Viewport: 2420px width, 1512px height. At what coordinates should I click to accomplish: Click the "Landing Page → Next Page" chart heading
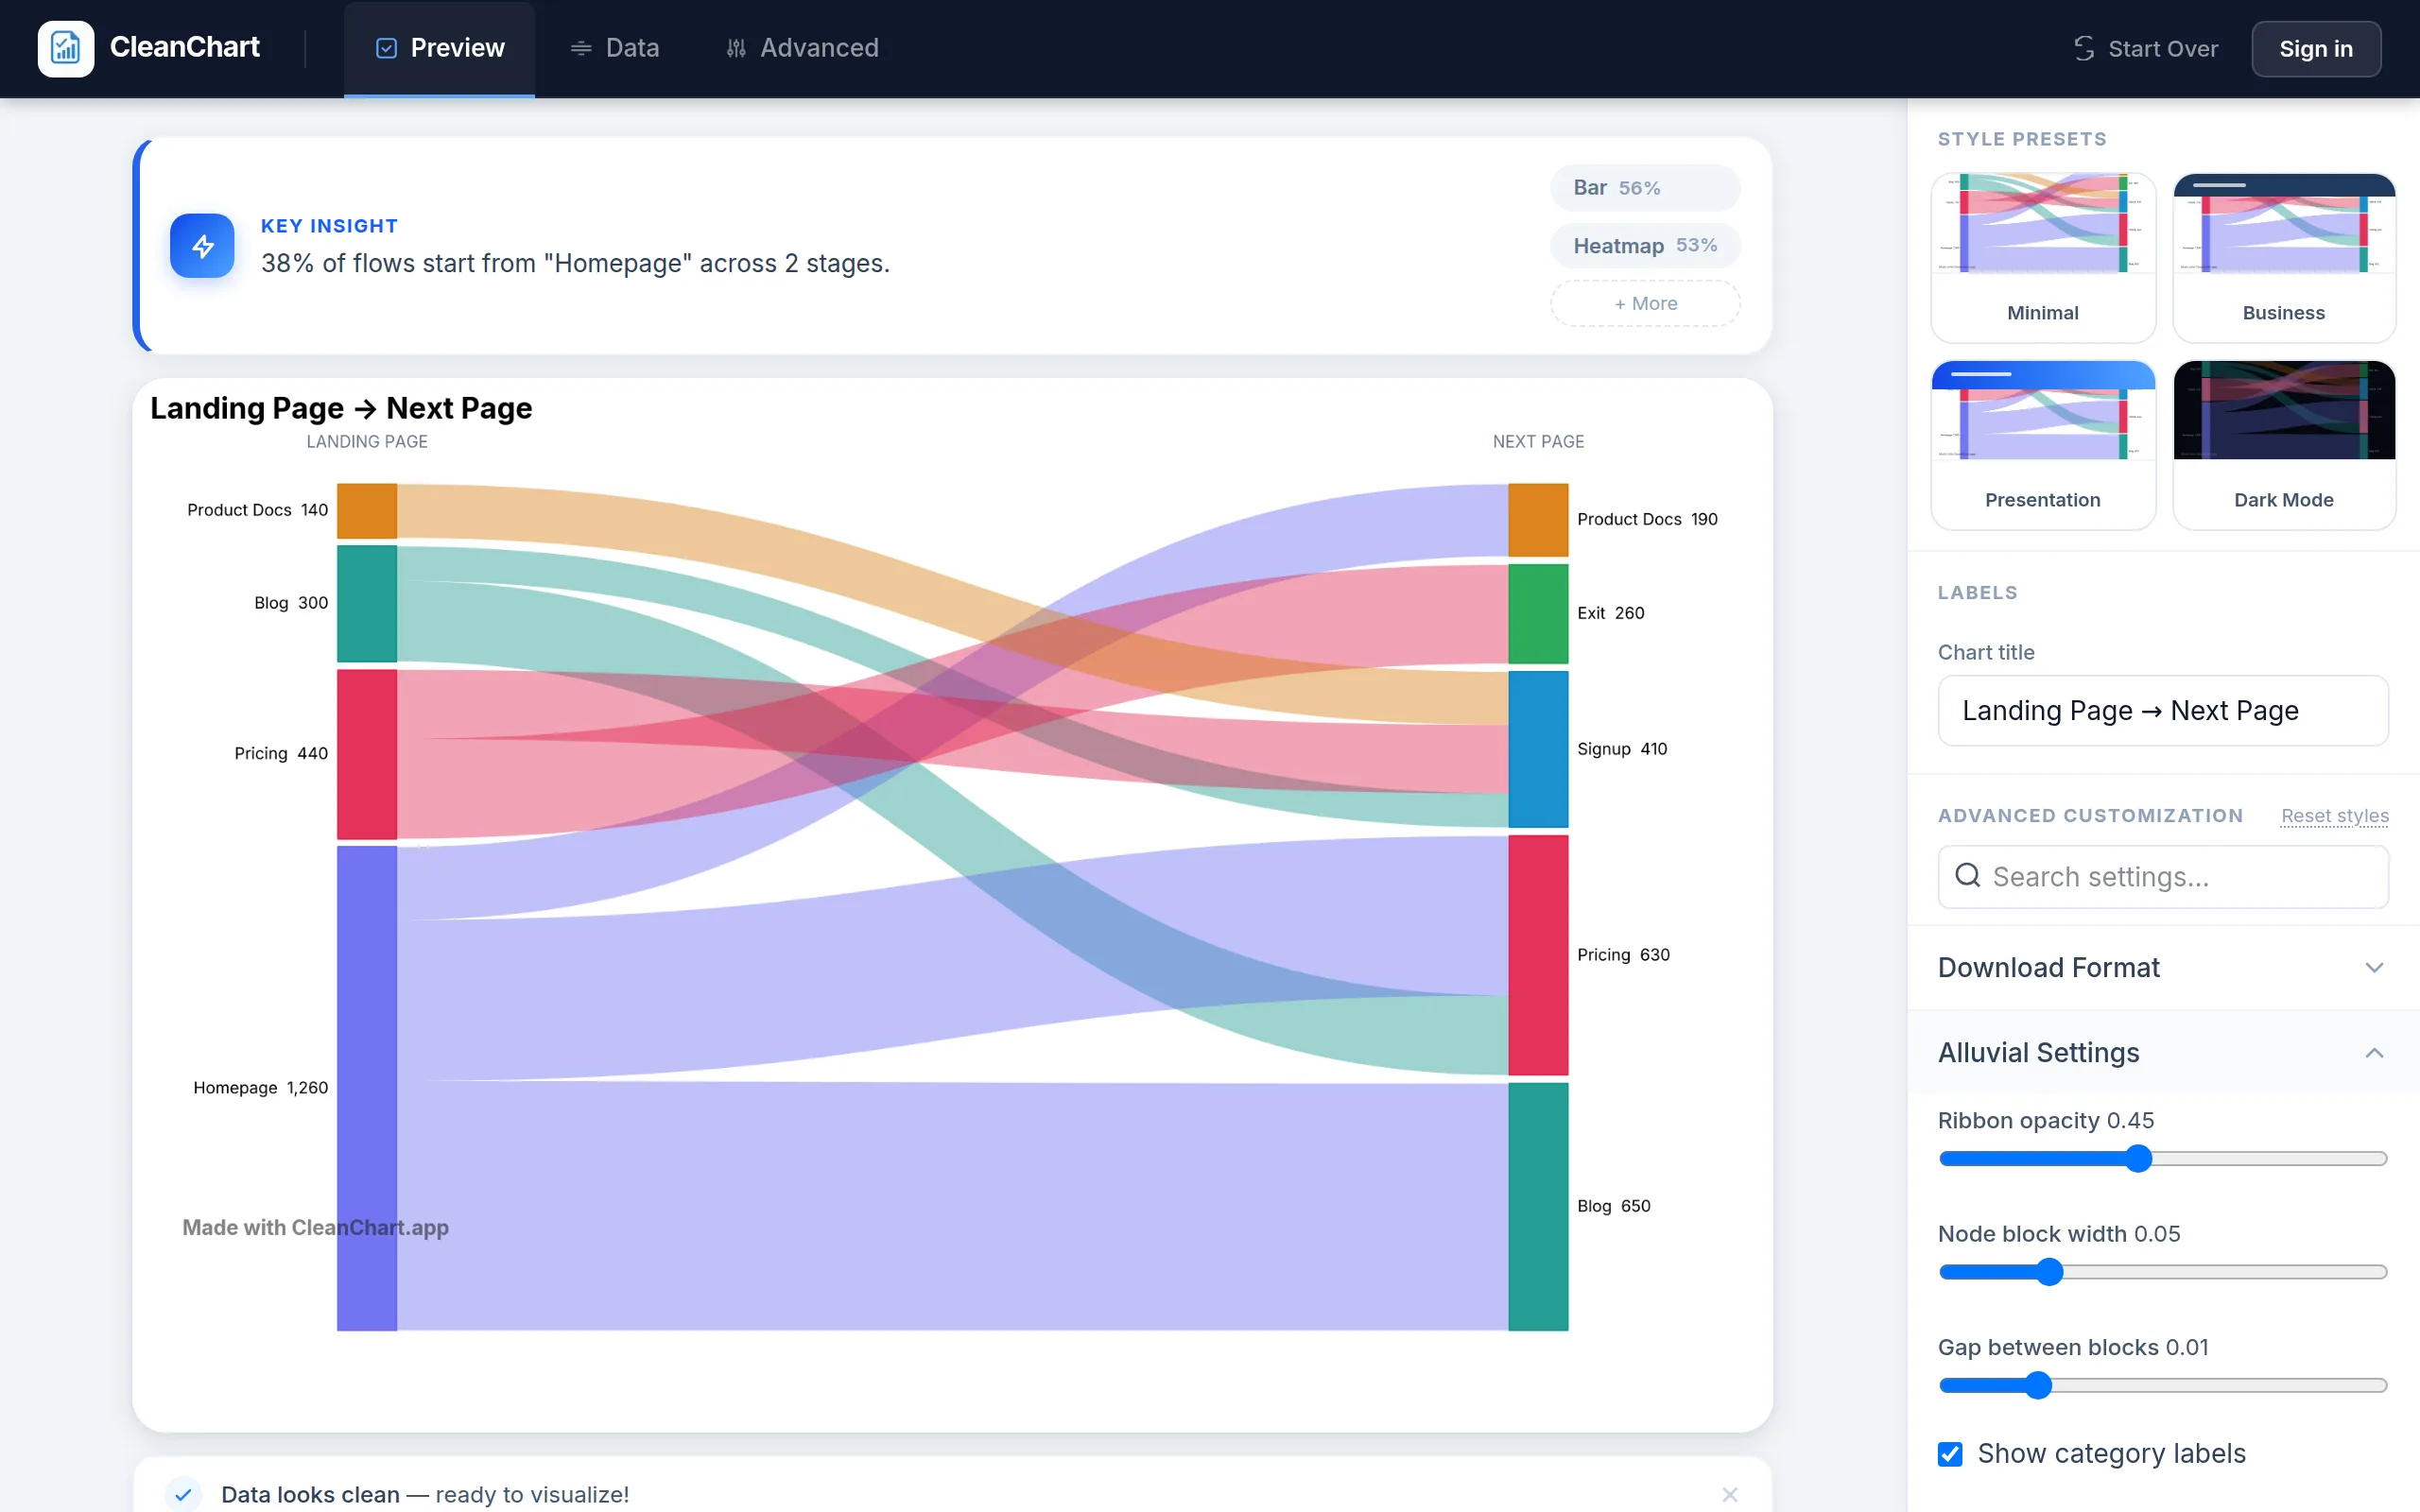(x=341, y=408)
